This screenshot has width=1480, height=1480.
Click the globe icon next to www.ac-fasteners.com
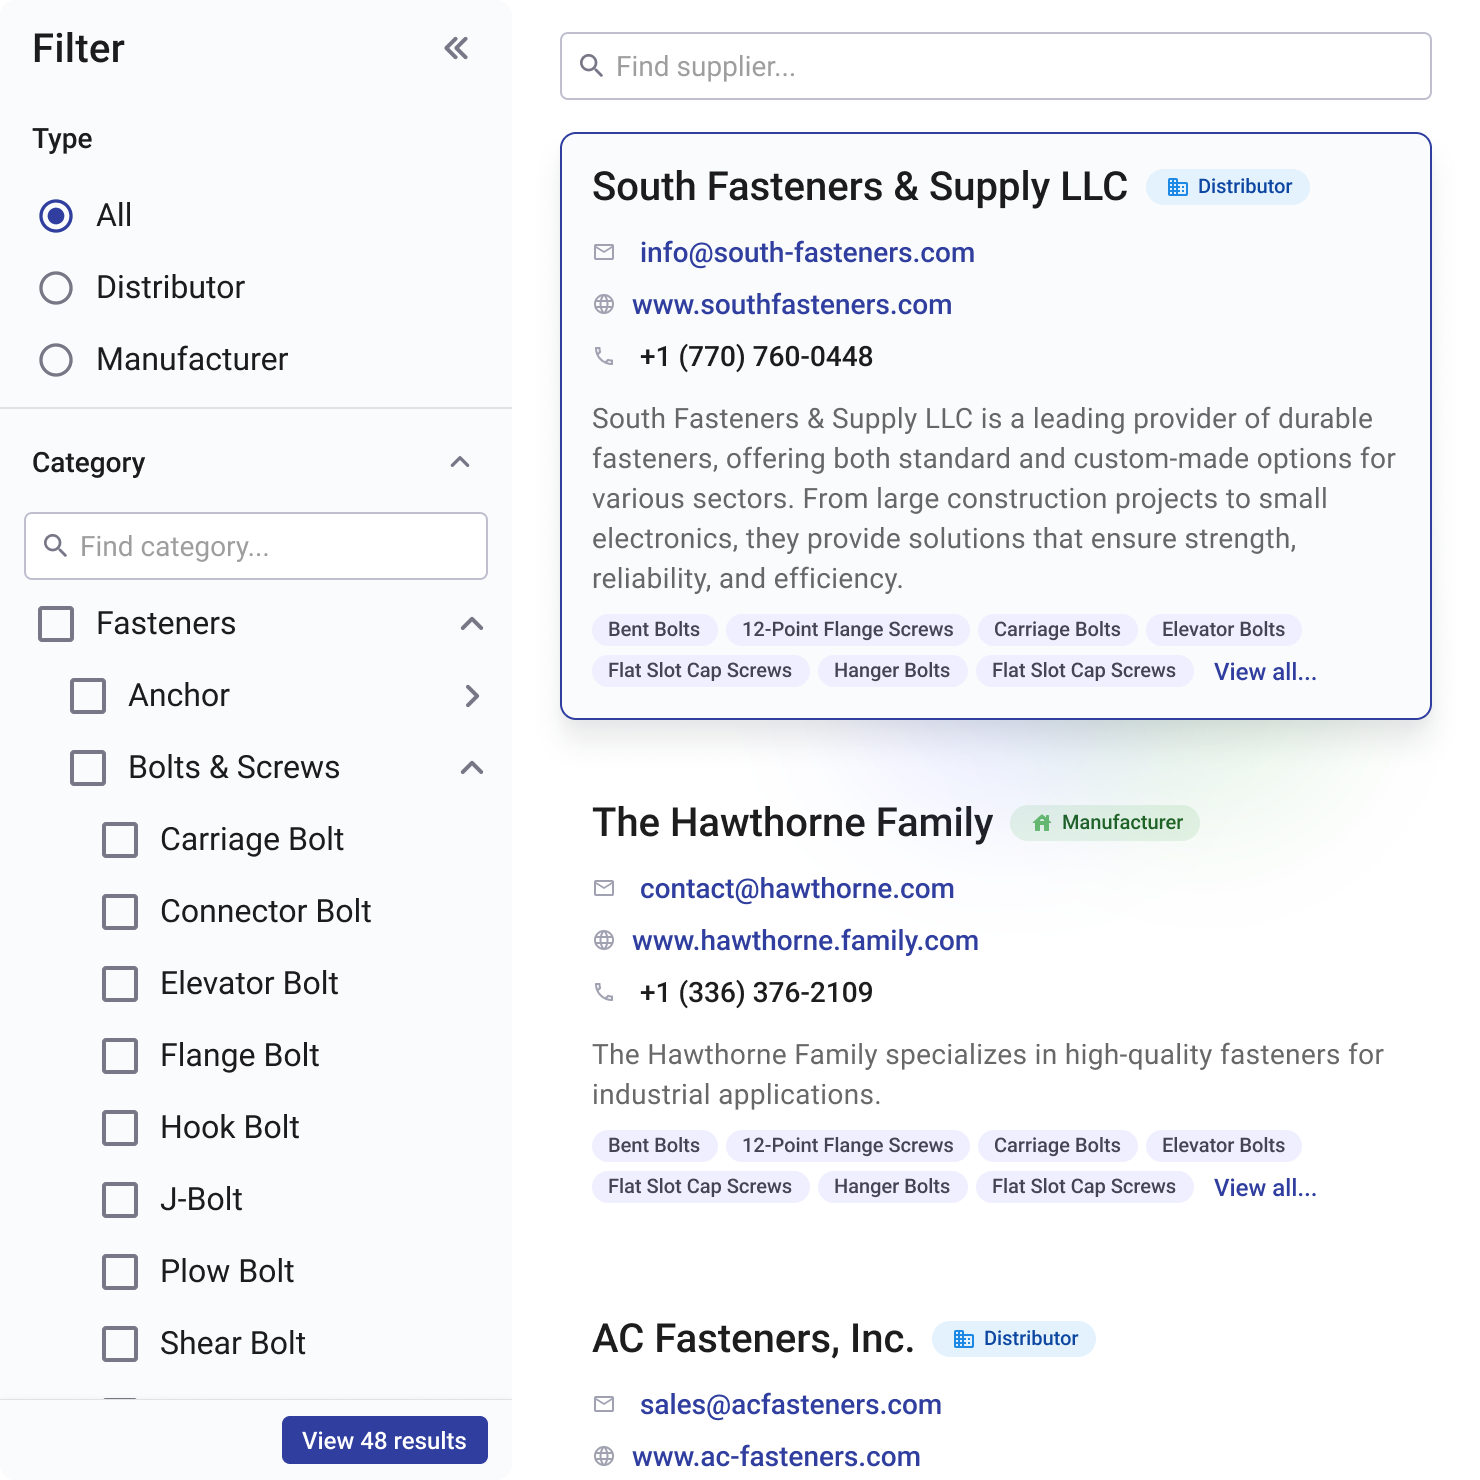pos(605,1456)
